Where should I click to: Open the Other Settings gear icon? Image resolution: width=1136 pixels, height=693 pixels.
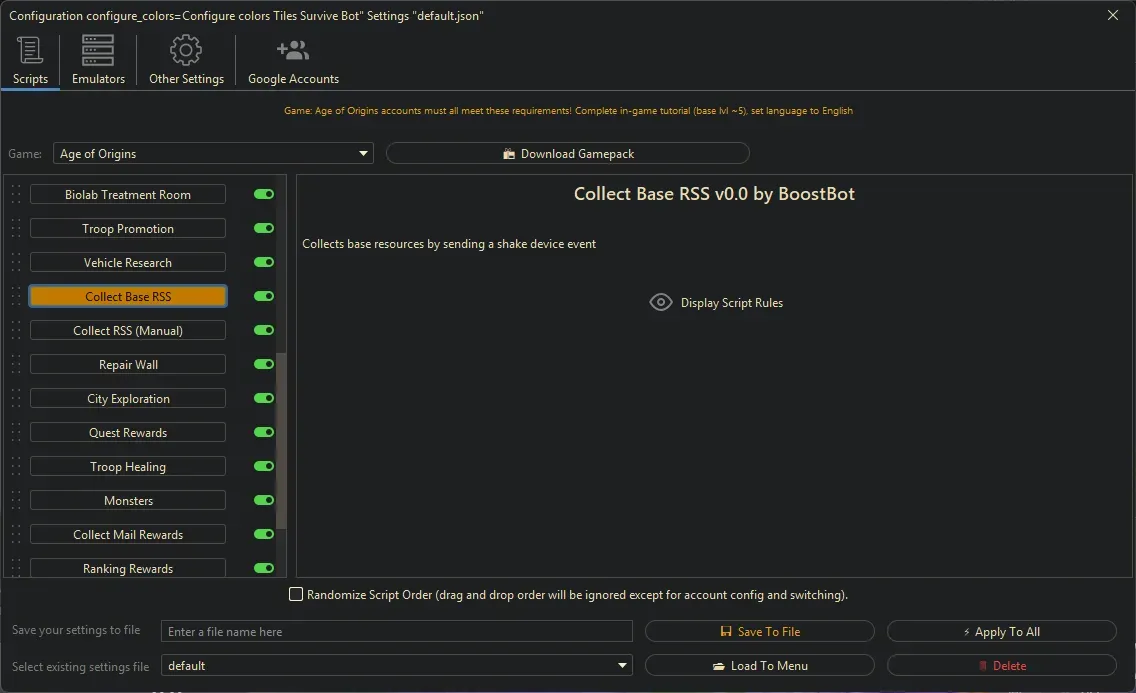[185, 49]
